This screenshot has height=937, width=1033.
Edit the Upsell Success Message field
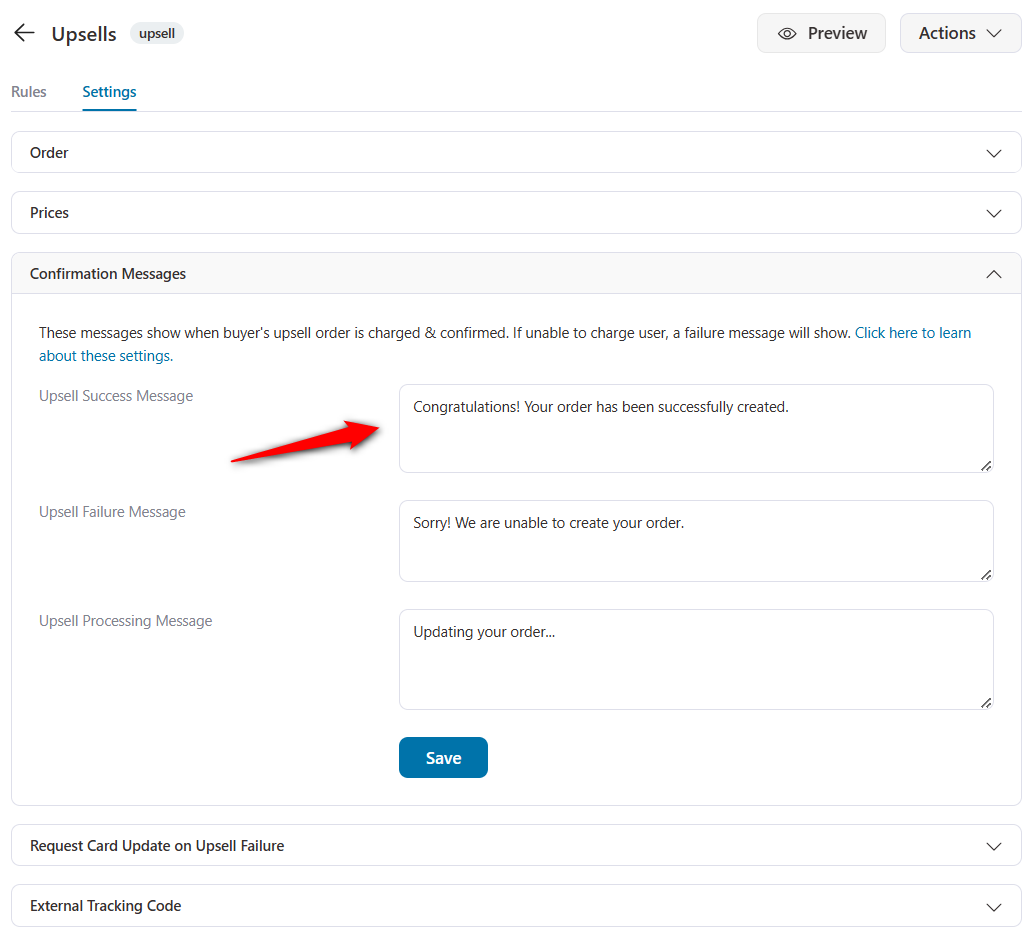696,428
